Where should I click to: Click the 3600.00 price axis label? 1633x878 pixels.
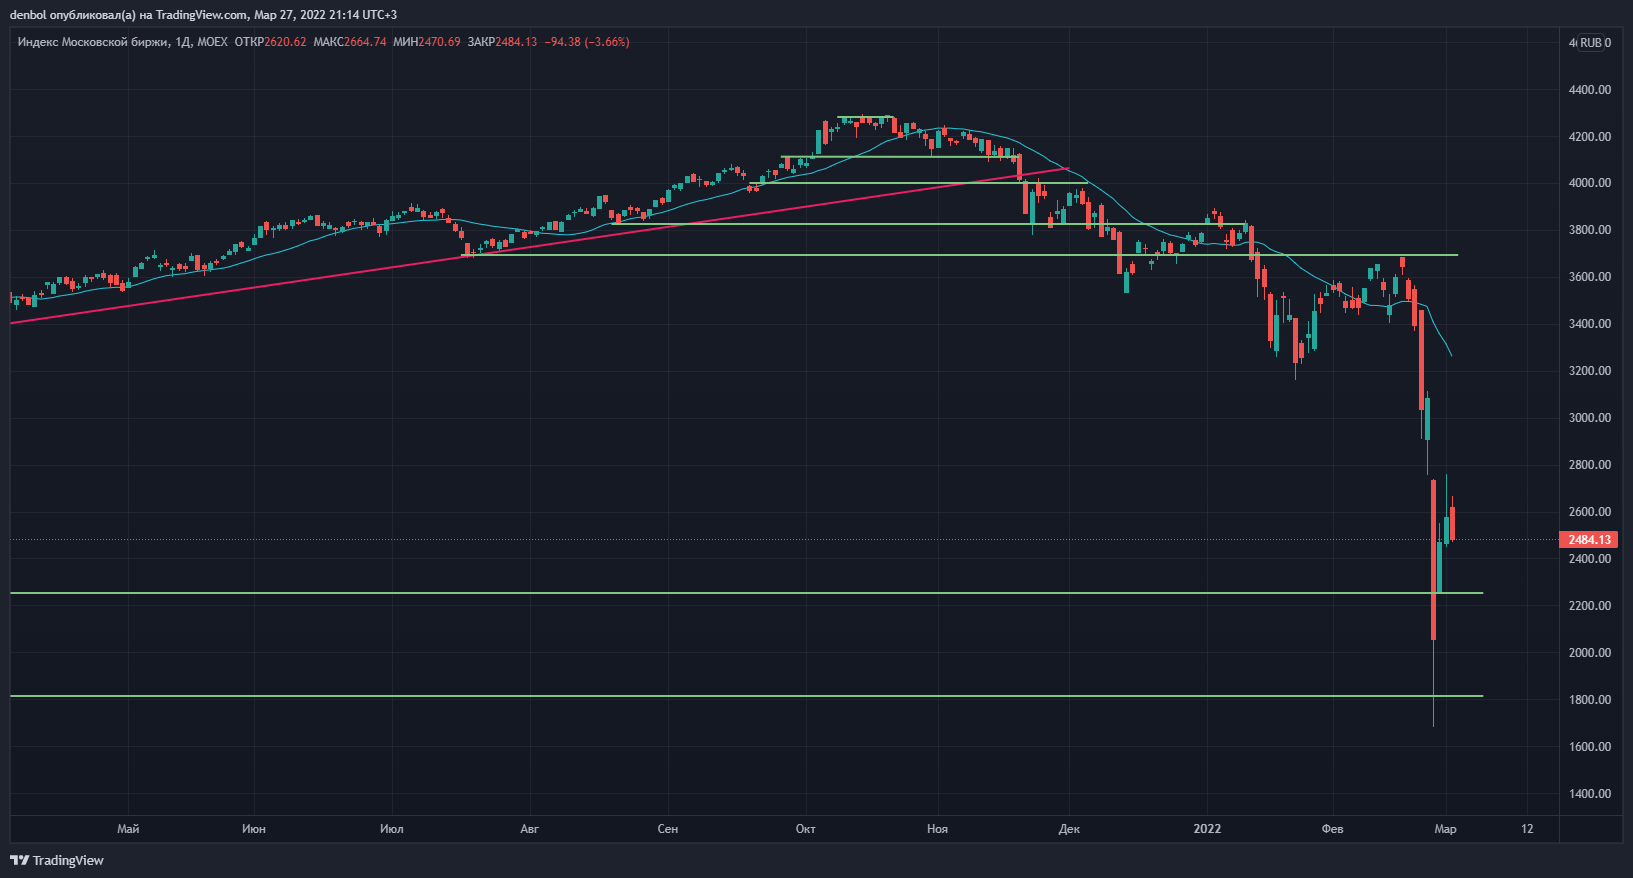click(x=1590, y=277)
